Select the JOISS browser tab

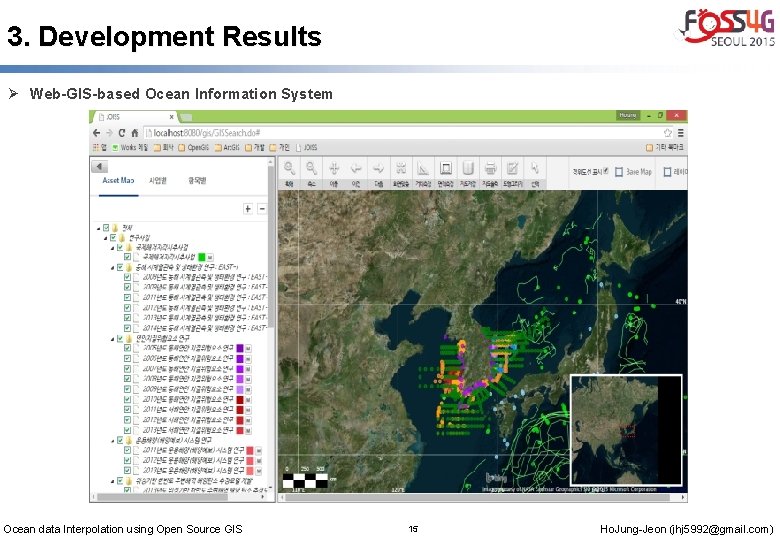134,117
